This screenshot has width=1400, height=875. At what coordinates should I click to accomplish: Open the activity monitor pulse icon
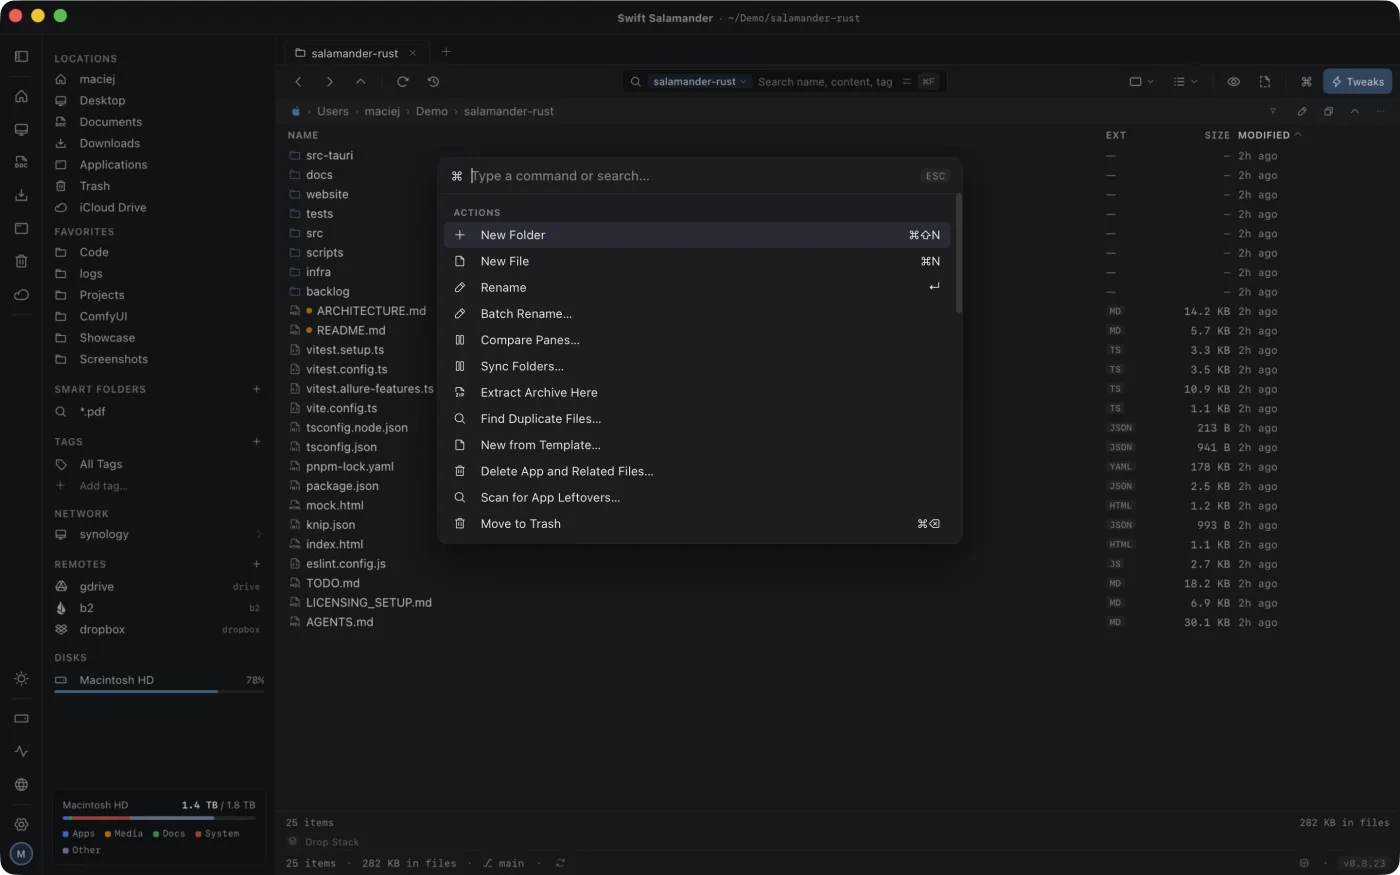click(x=21, y=752)
